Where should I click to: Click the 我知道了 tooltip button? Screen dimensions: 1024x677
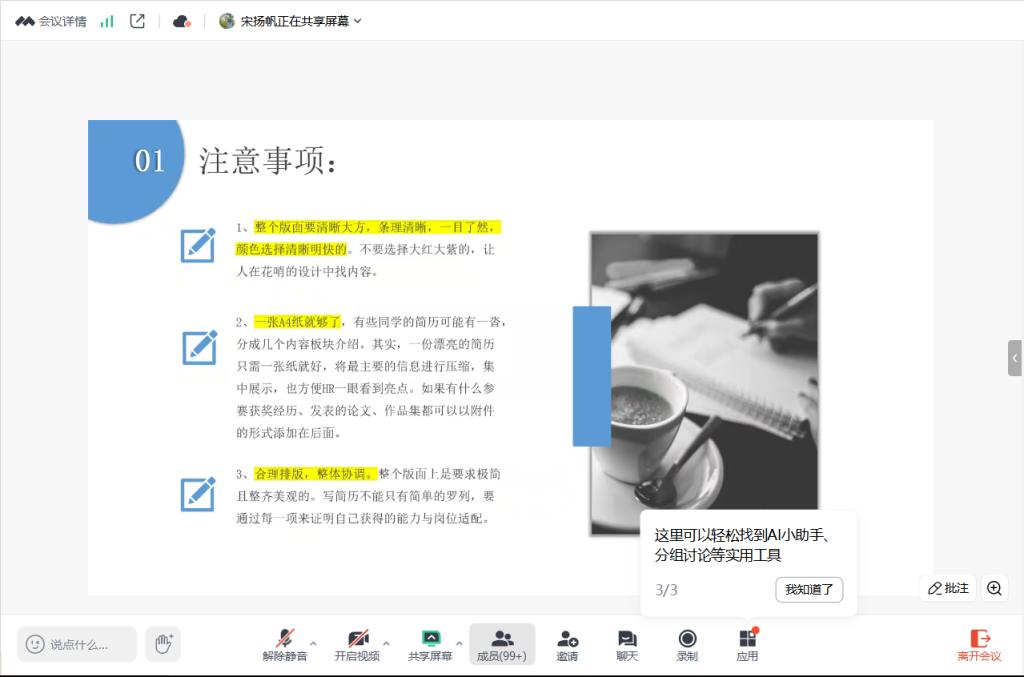coord(809,590)
